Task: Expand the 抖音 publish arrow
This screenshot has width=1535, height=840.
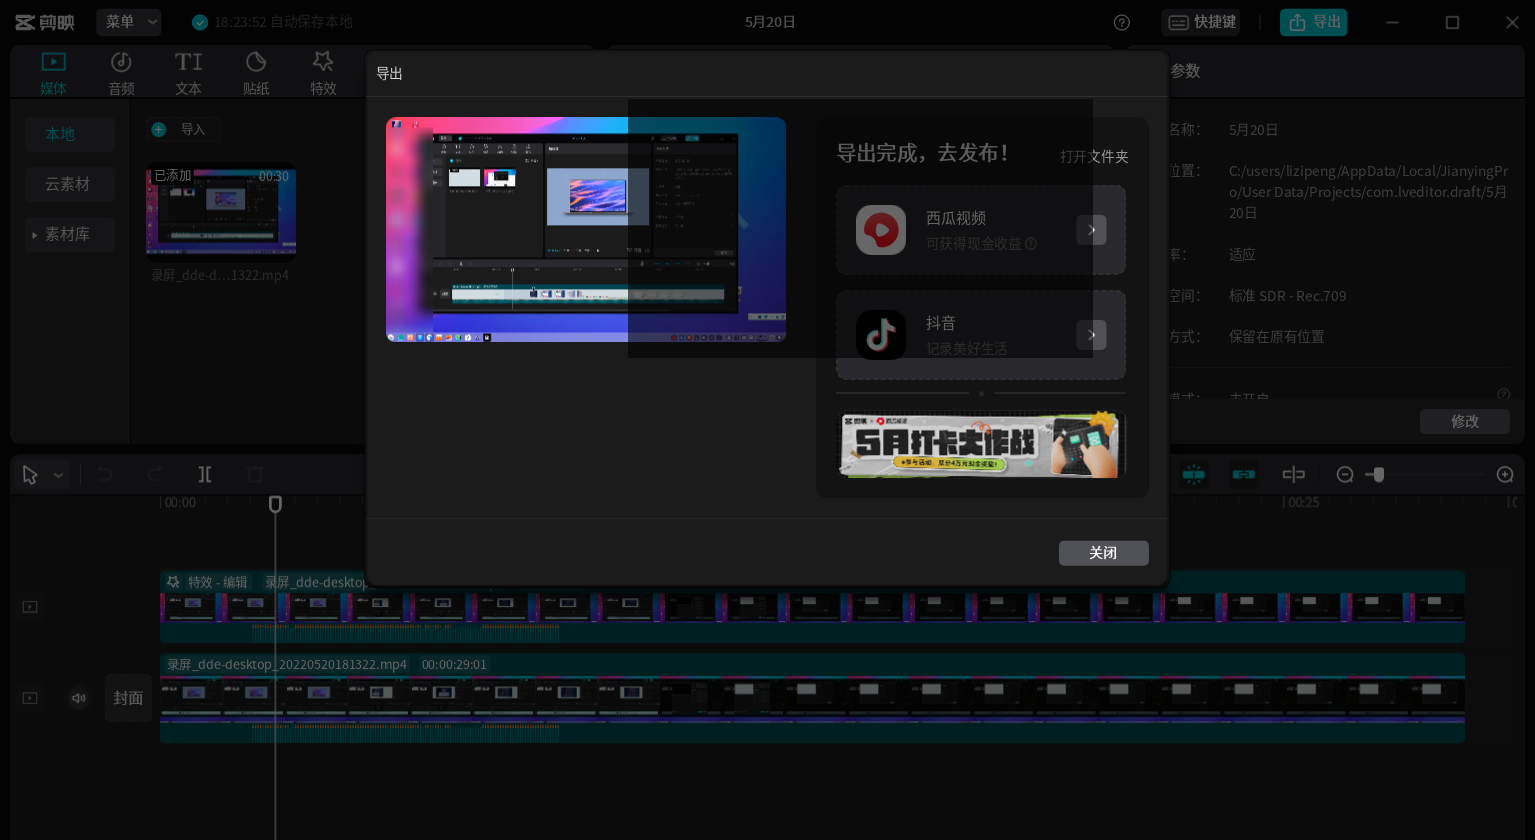Action: point(1091,335)
